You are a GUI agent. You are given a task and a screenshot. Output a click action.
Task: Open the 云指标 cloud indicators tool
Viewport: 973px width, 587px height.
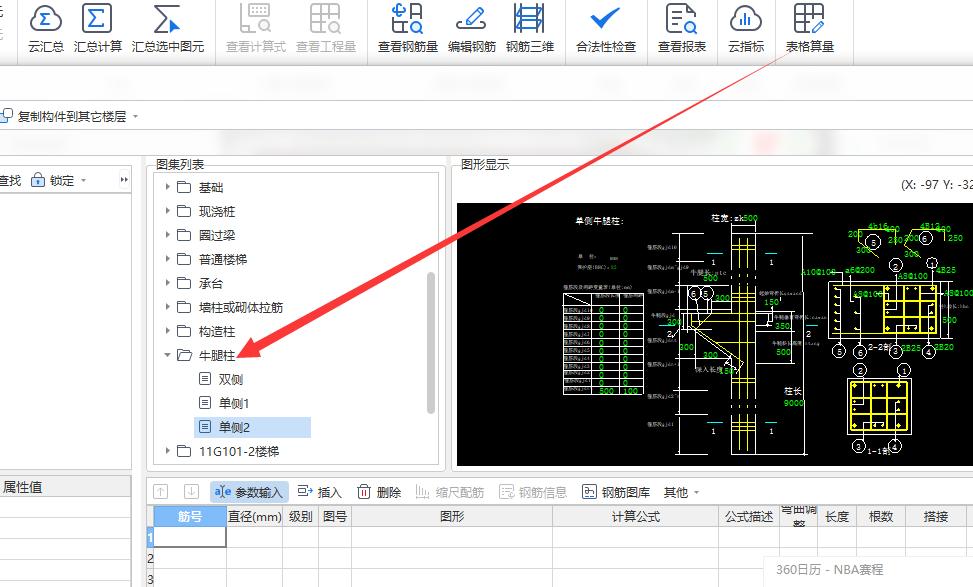coord(746,28)
